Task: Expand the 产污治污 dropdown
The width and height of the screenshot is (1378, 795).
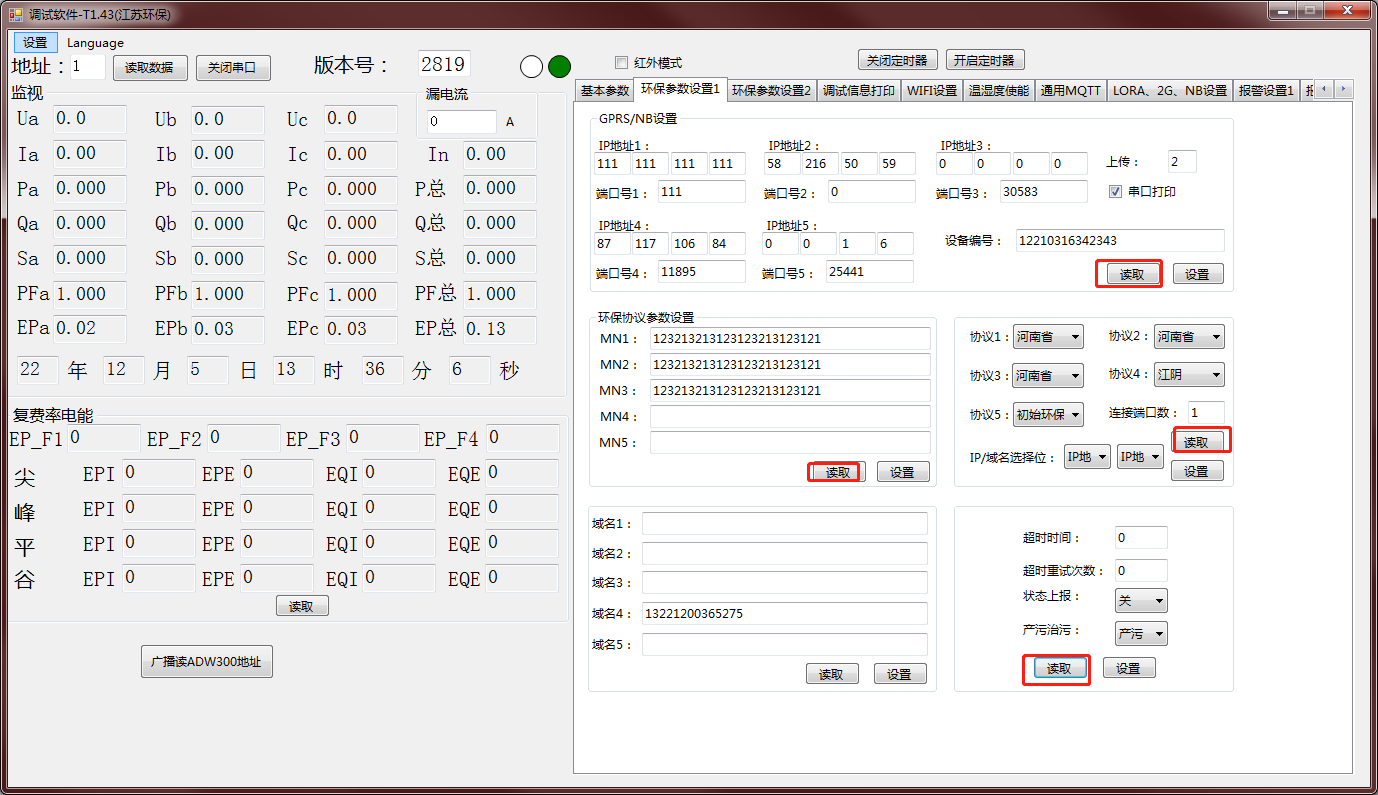Action: [1141, 633]
